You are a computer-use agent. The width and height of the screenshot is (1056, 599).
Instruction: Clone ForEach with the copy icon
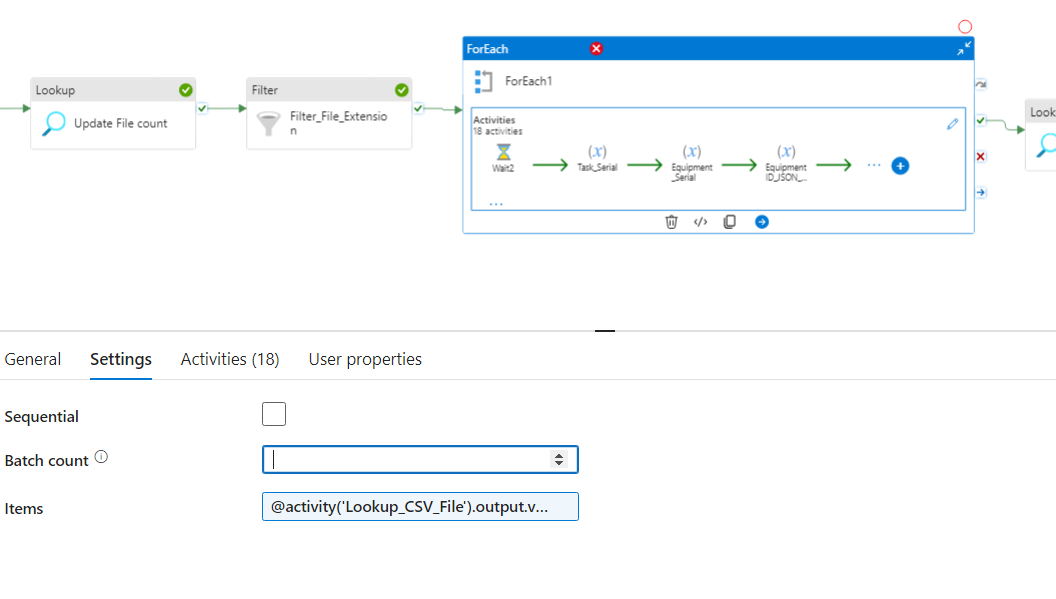730,221
